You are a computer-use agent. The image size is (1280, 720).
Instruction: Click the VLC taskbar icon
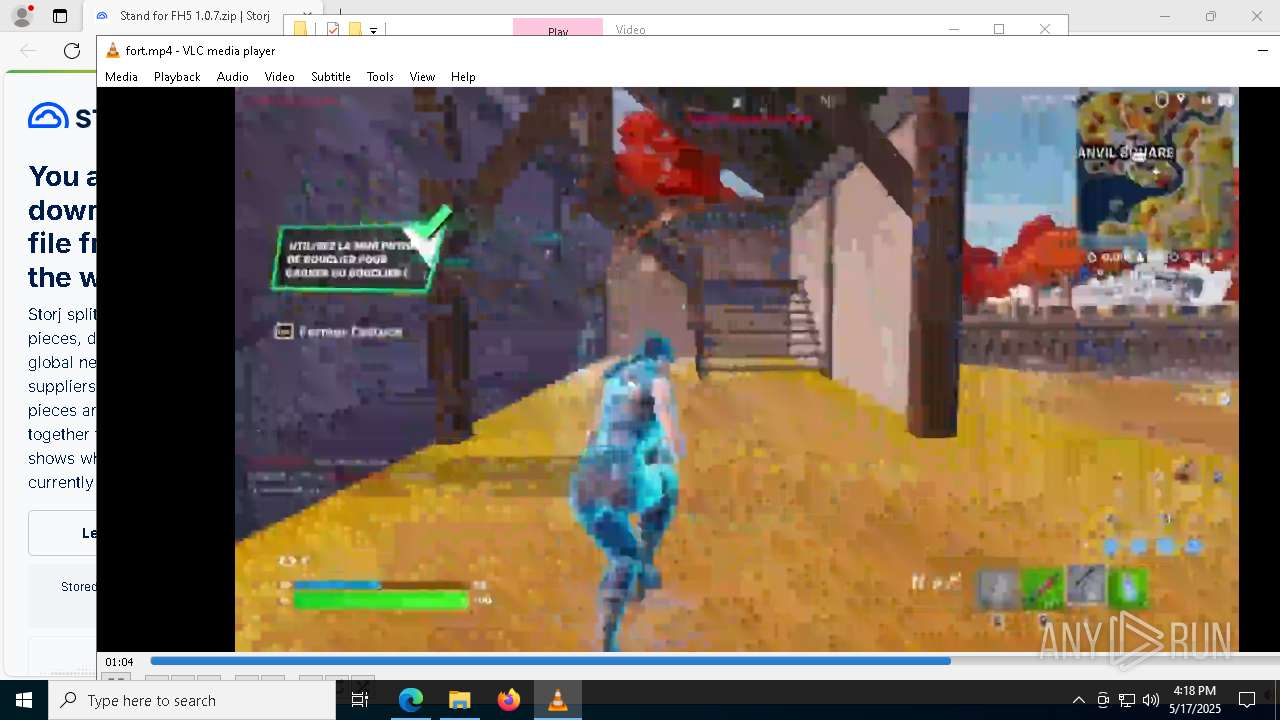558,700
